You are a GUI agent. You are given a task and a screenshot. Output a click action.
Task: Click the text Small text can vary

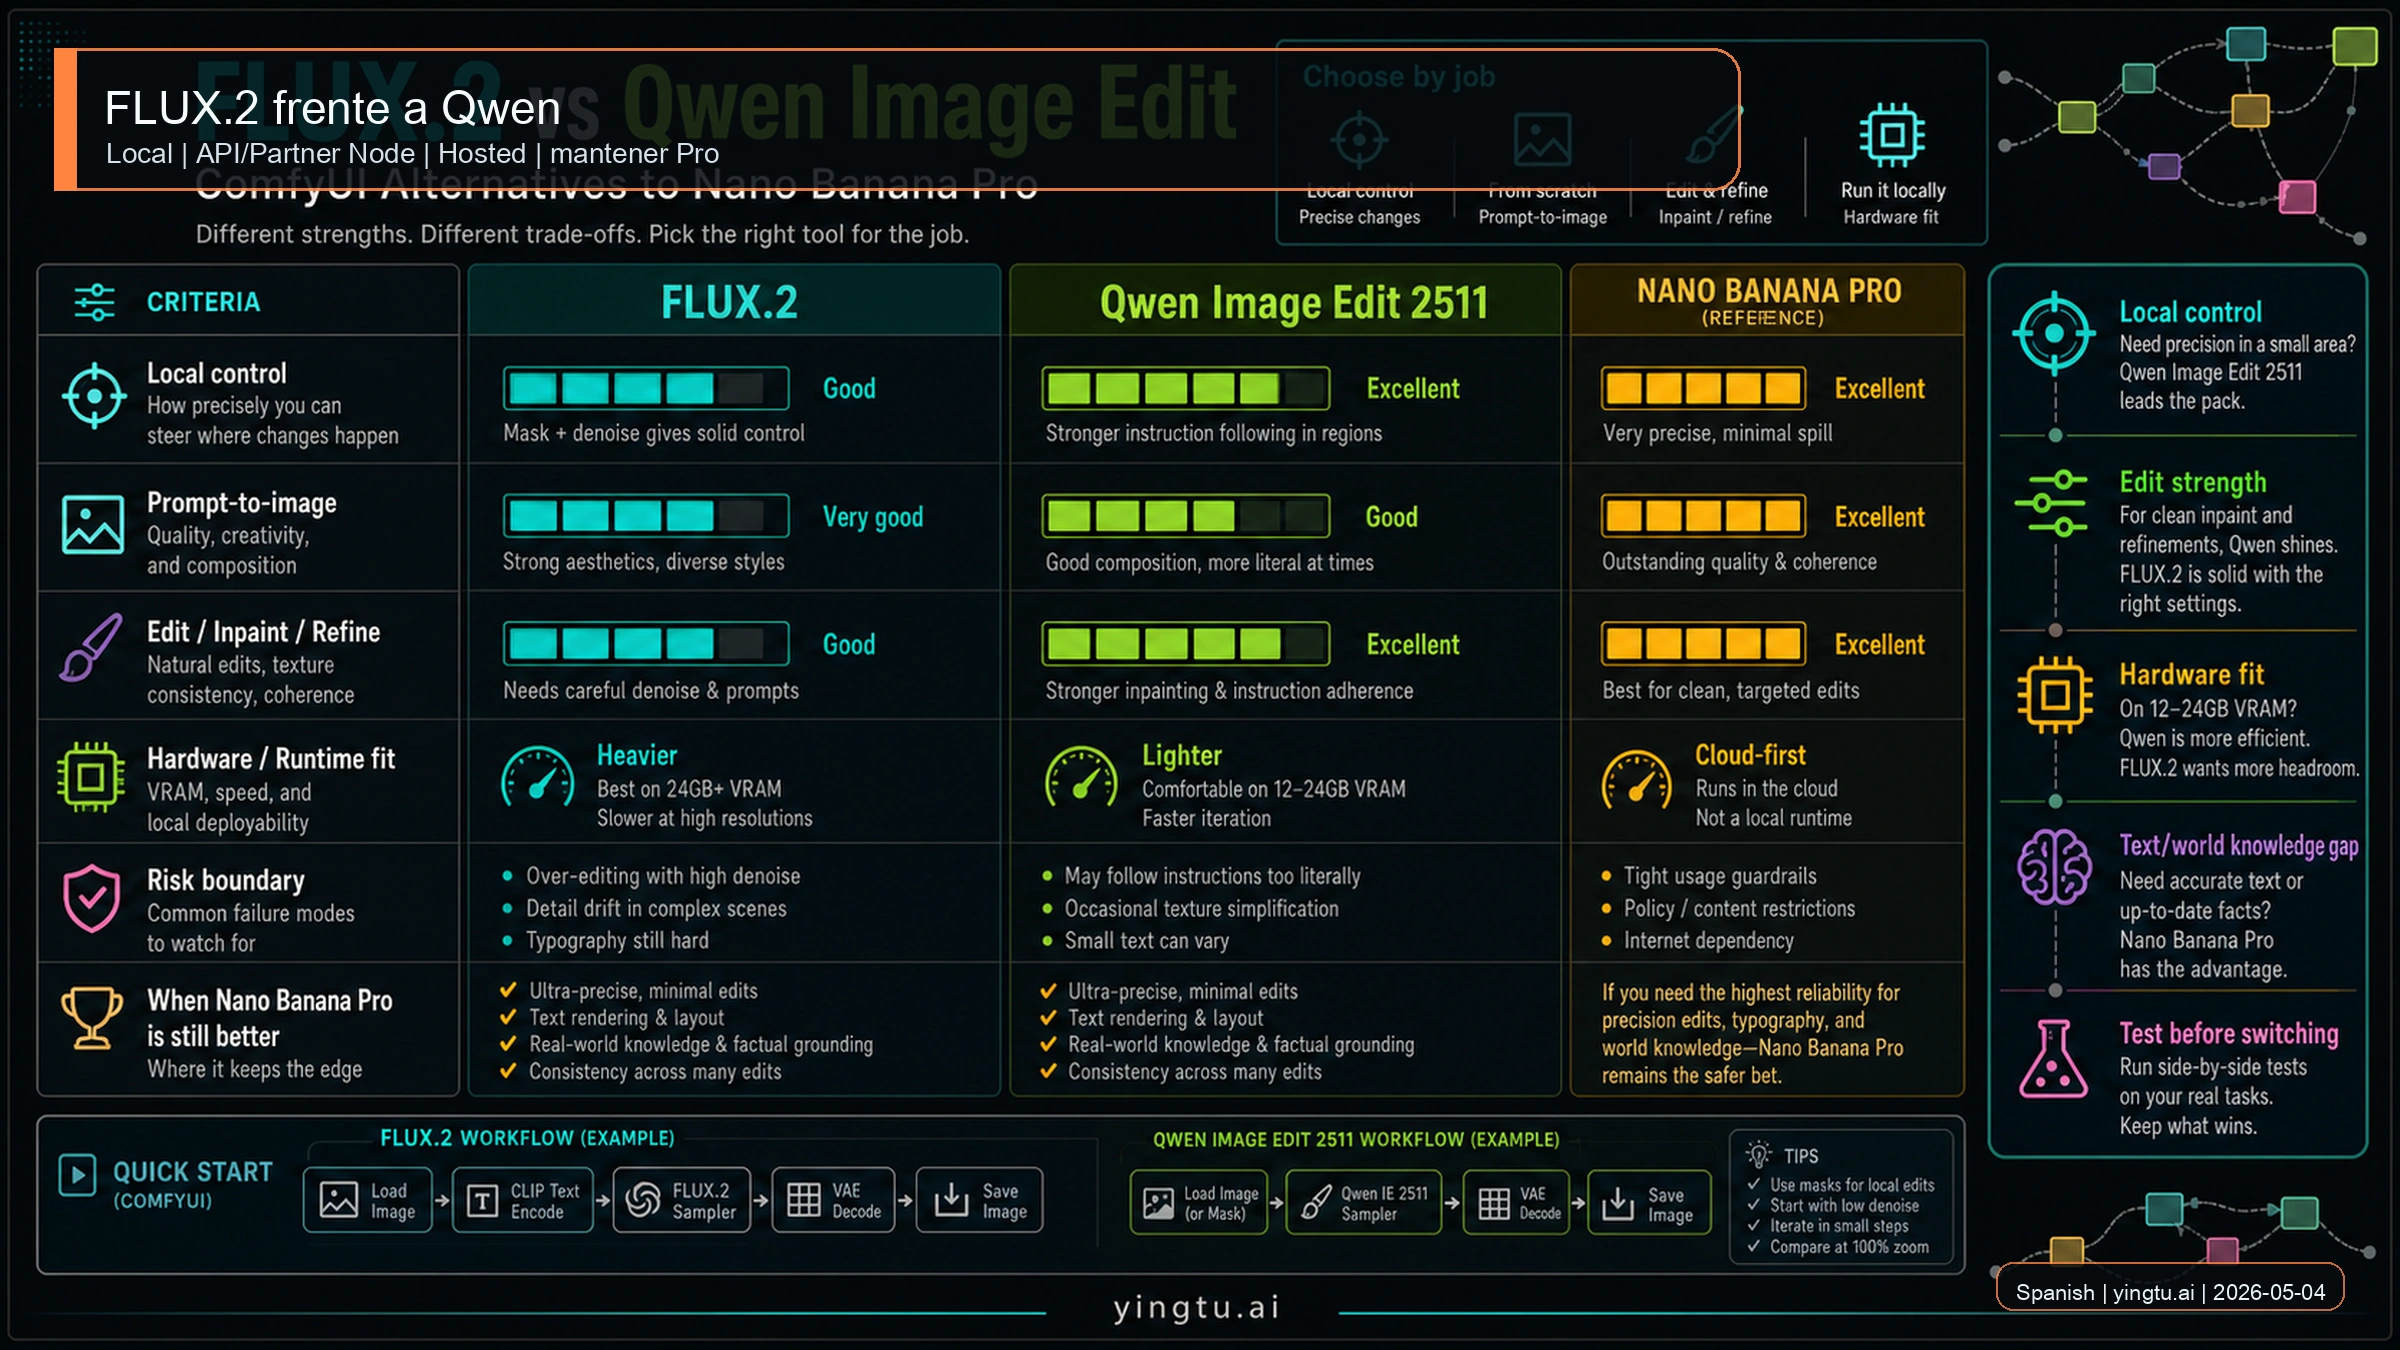click(x=1146, y=940)
